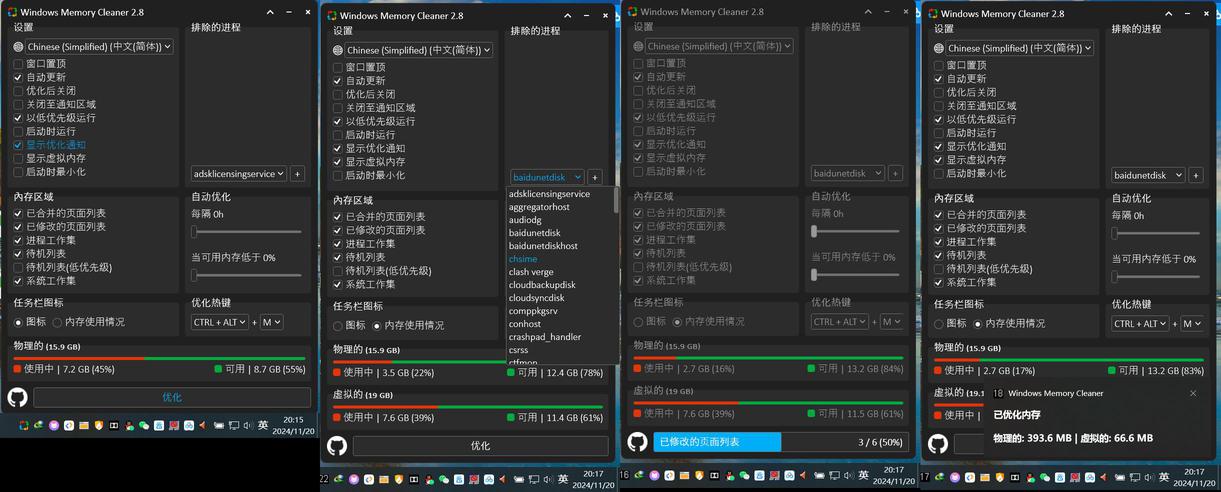The image size is (1221, 492).
Task: Click app logo in rightmost window title bar
Action: coord(933,14)
